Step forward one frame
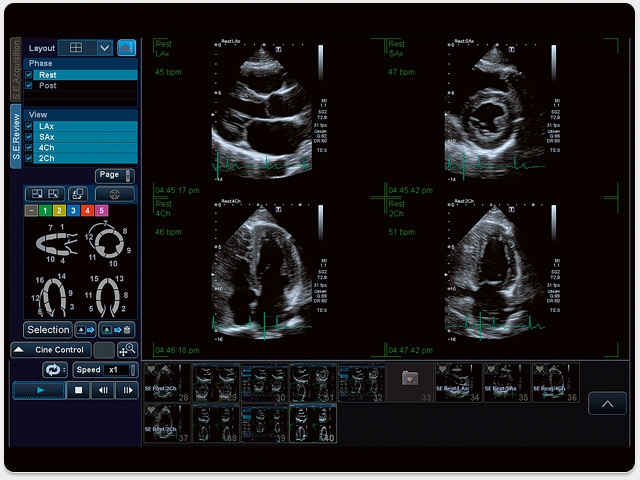This screenshot has width=640, height=480. coord(127,391)
